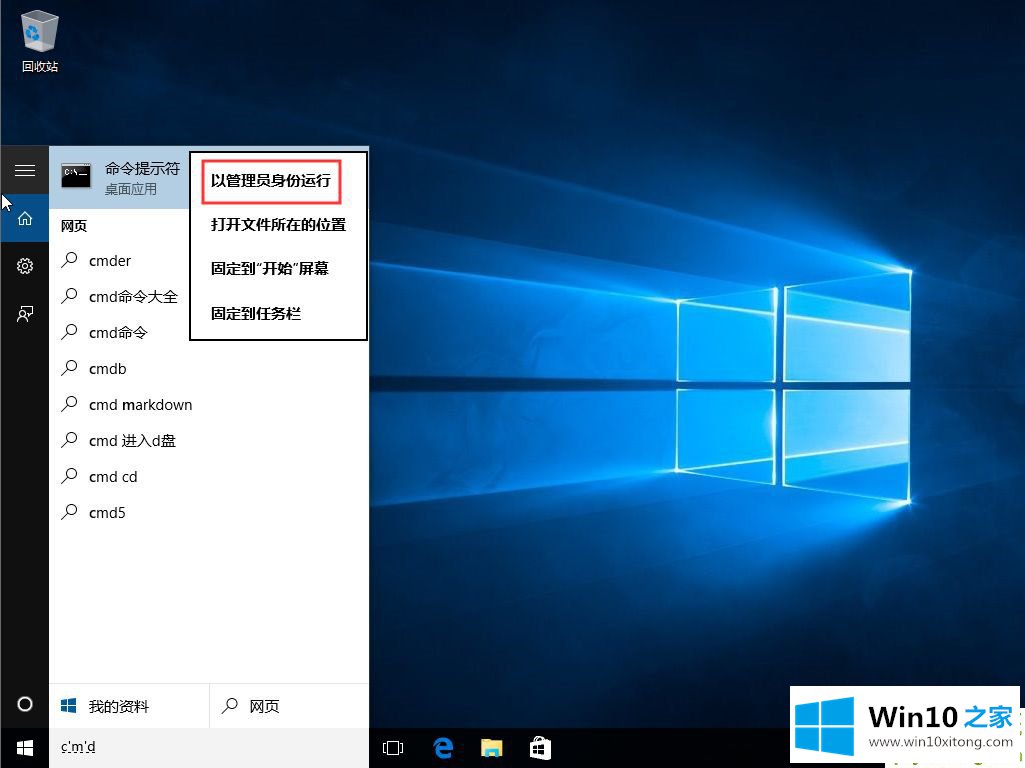The width and height of the screenshot is (1025, 768).
Task: Go to the Home icon in sidebar
Action: click(x=25, y=218)
